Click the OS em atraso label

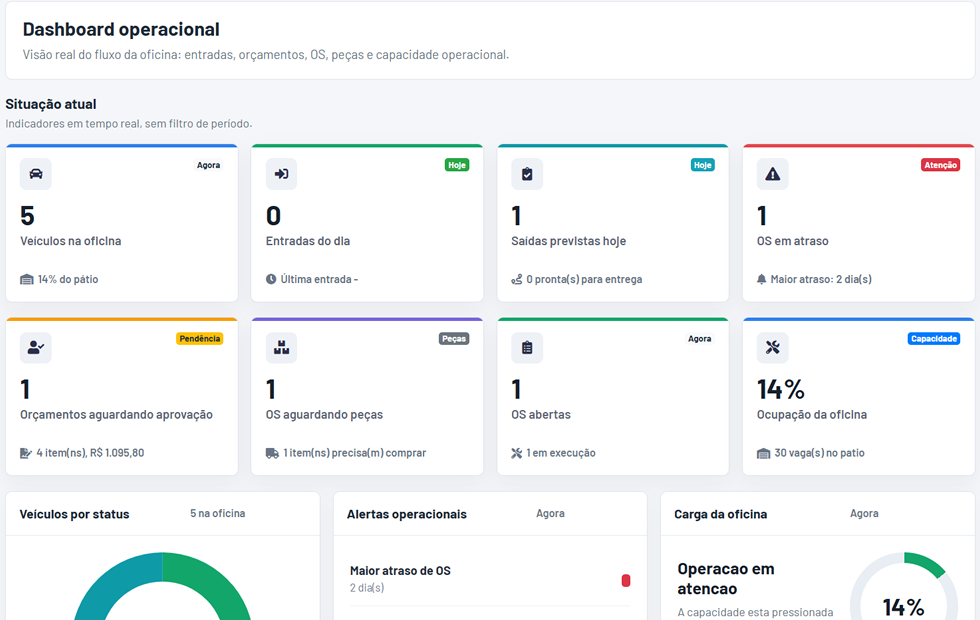792,241
